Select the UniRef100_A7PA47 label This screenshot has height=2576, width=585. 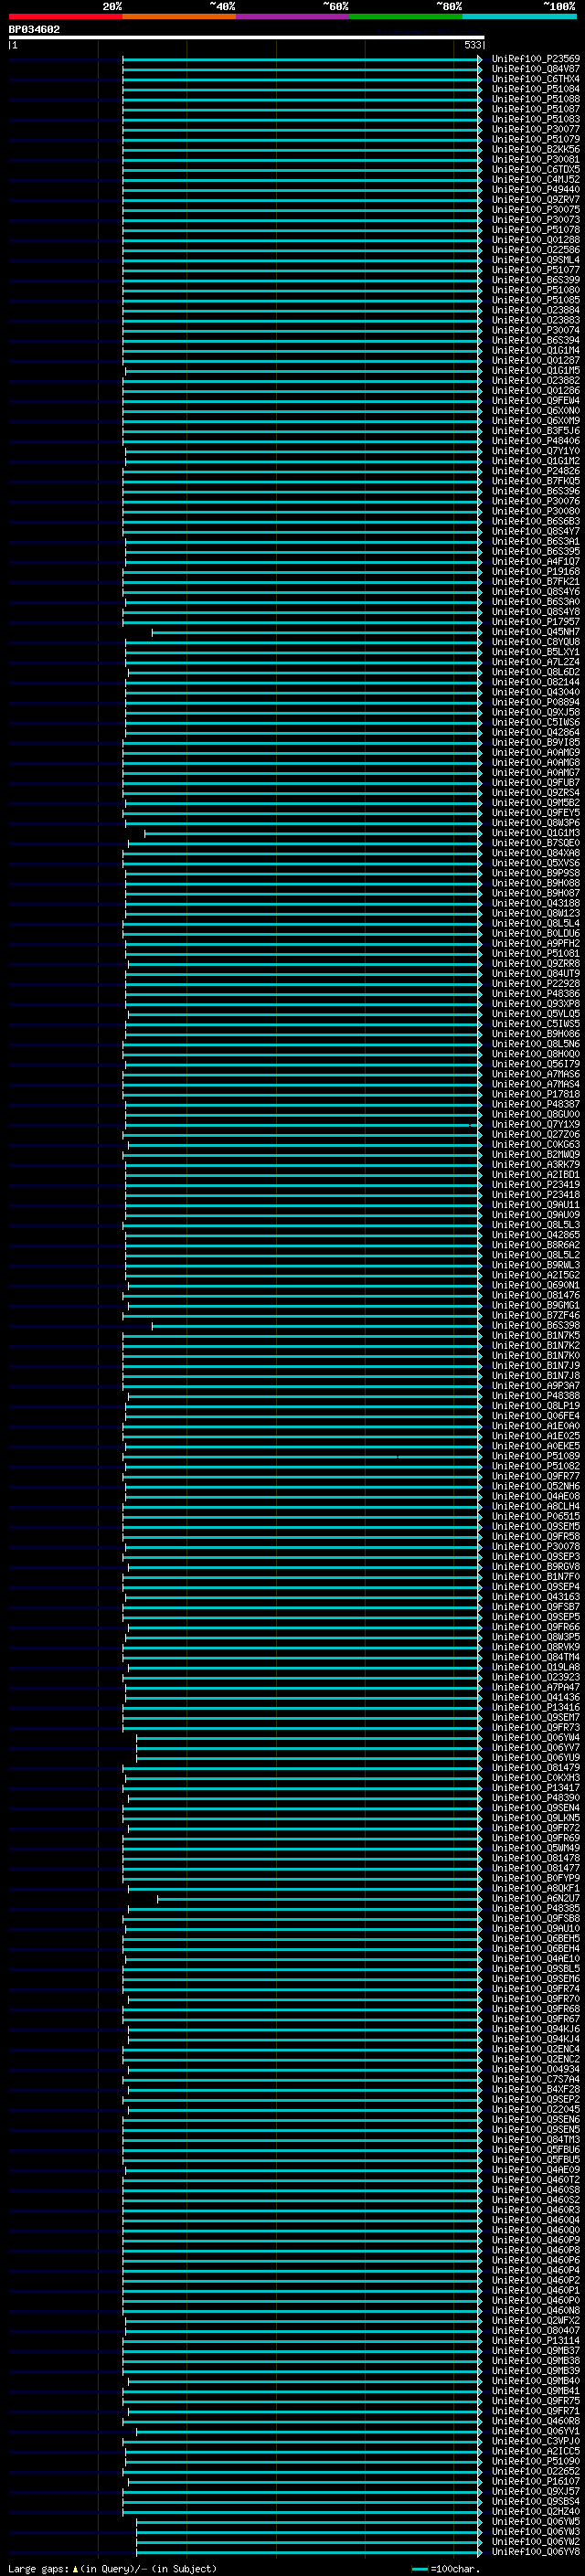pyautogui.click(x=536, y=1688)
